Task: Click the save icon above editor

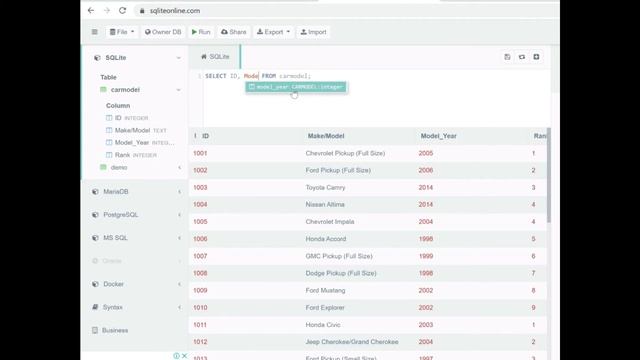Action: point(507,57)
